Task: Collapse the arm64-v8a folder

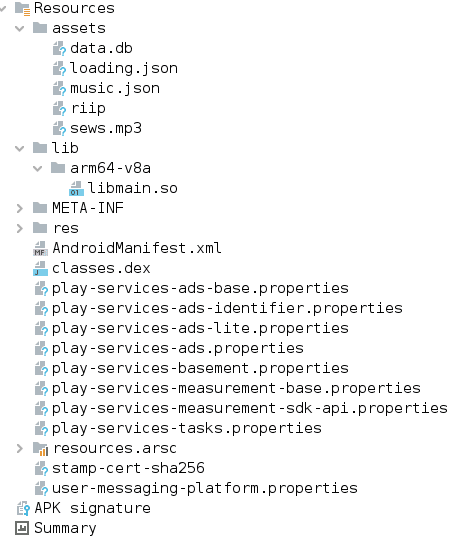Action: pos(37,169)
